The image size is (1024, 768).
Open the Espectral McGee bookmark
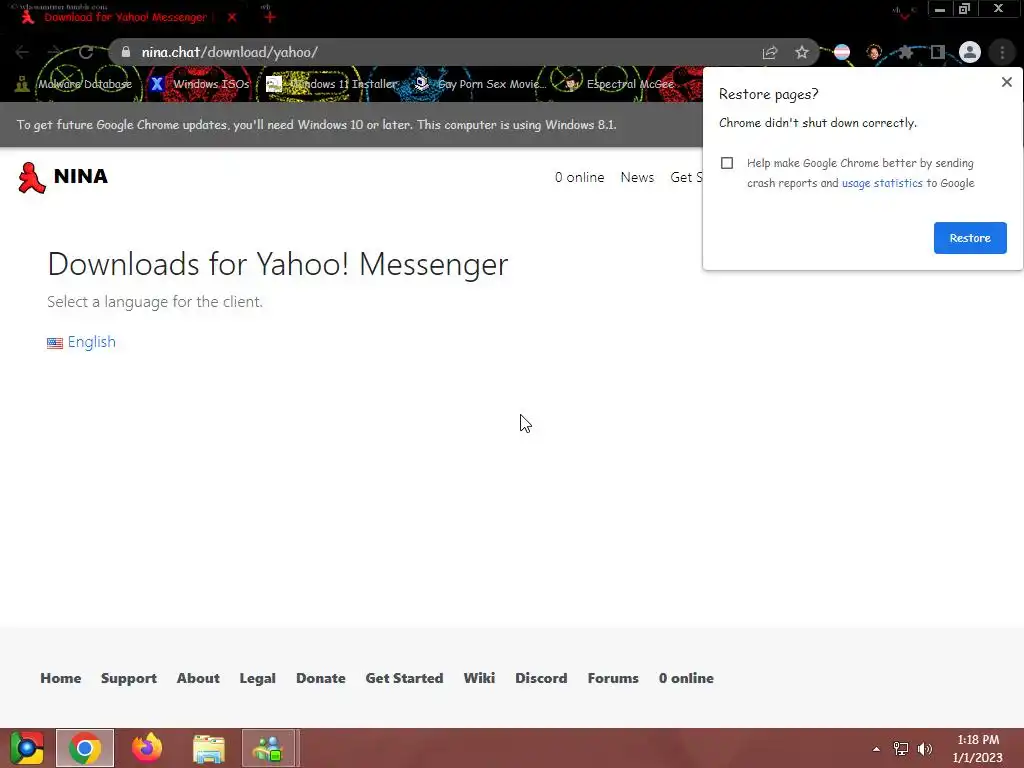click(619, 84)
